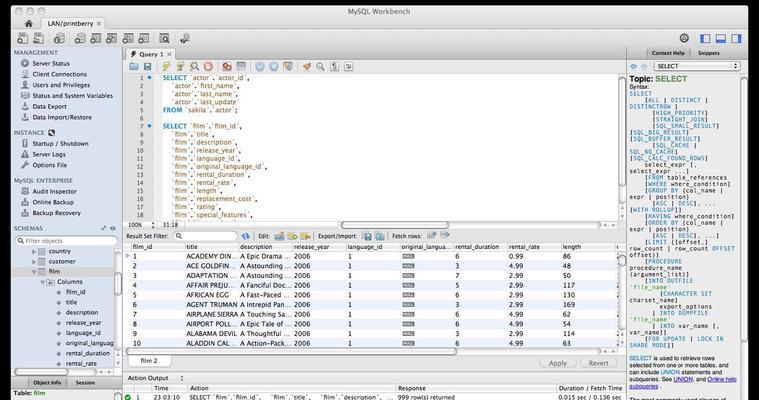
Task: Collapse the Columns node
Action: pyautogui.click(x=42, y=282)
